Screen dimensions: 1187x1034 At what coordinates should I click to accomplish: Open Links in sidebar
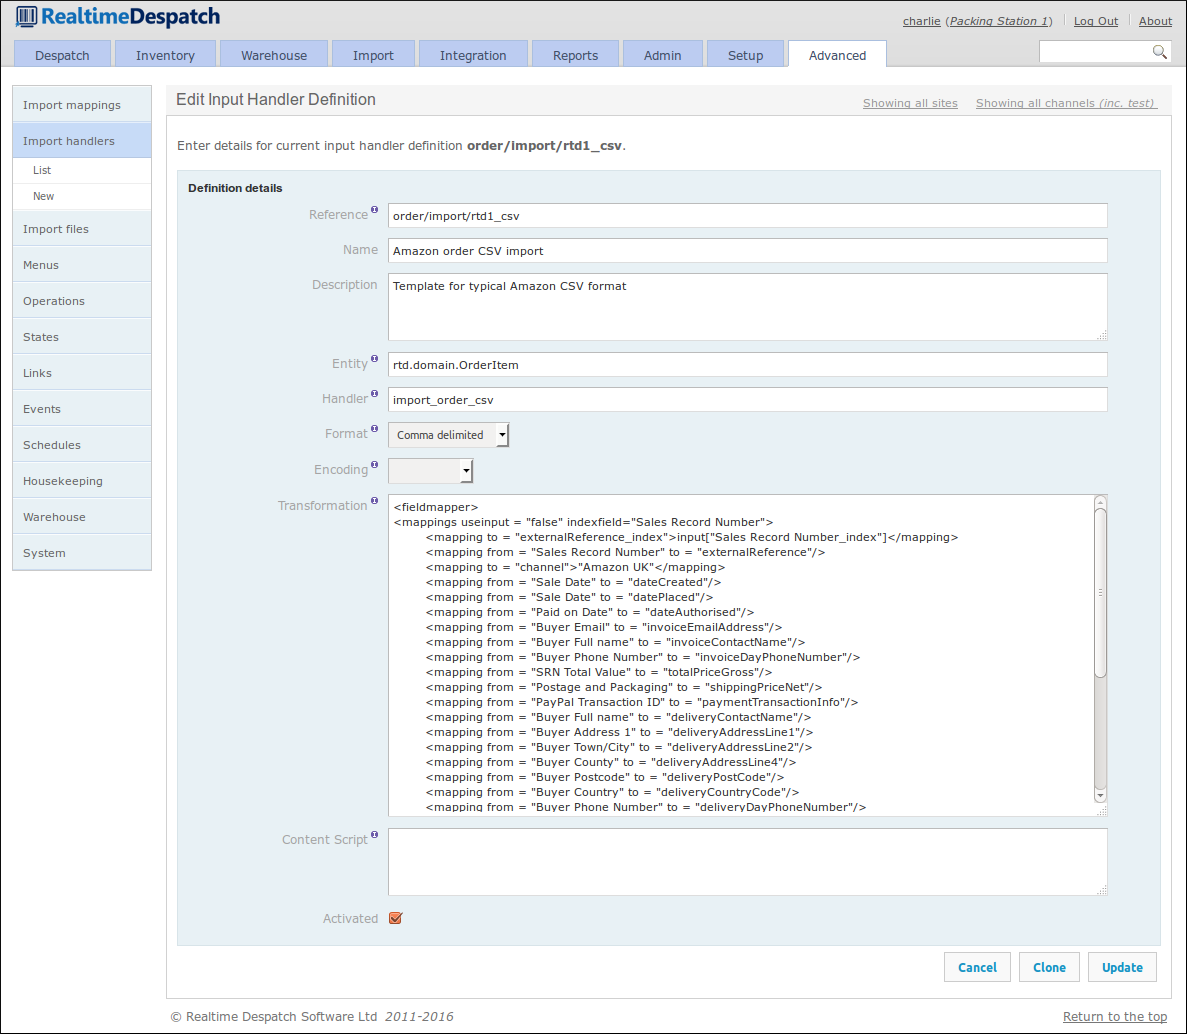tap(82, 372)
